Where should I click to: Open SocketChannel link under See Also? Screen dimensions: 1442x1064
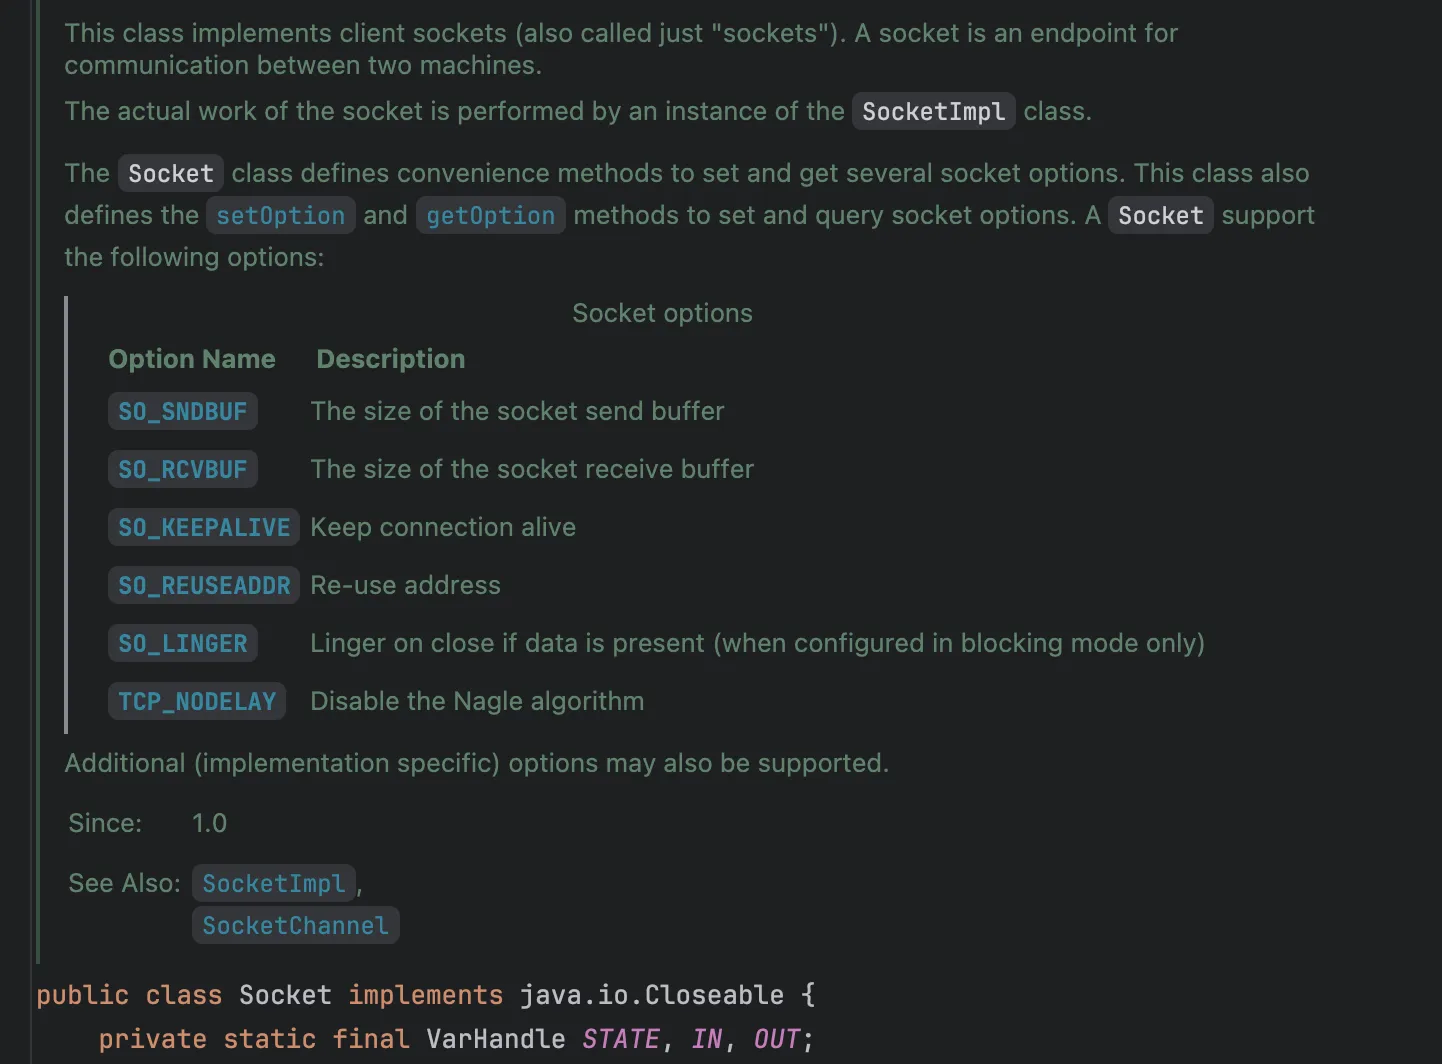tap(295, 926)
